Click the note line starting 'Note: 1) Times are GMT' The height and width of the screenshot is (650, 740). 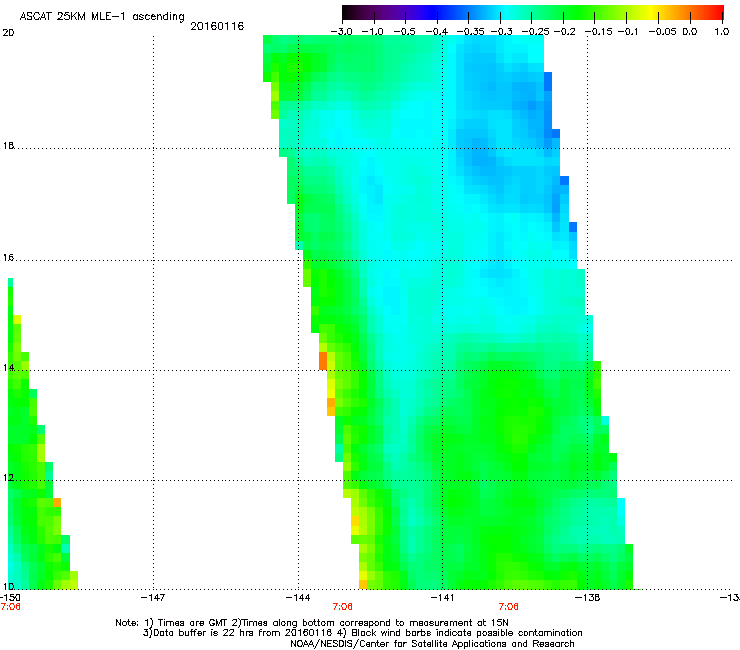point(312,623)
